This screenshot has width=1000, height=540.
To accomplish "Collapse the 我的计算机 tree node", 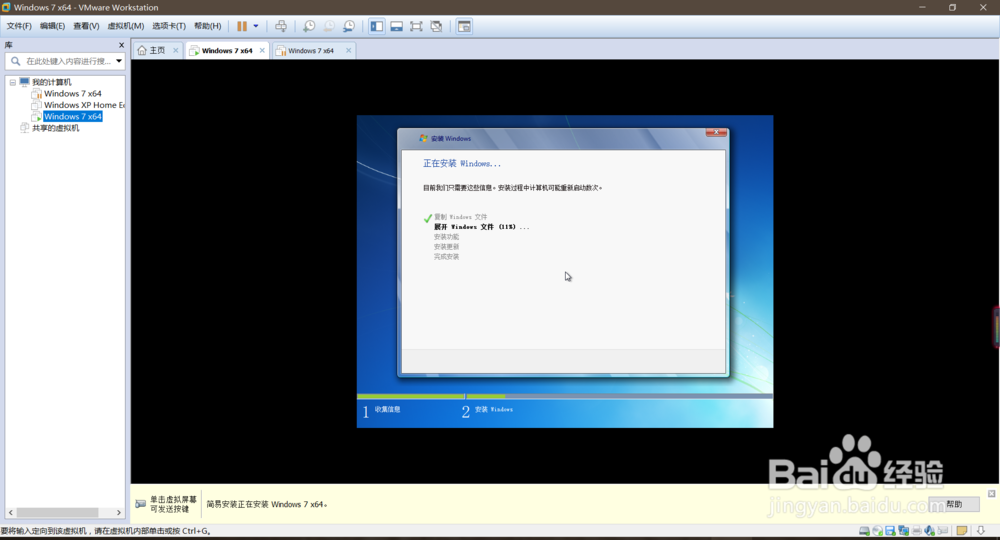I will [13, 82].
